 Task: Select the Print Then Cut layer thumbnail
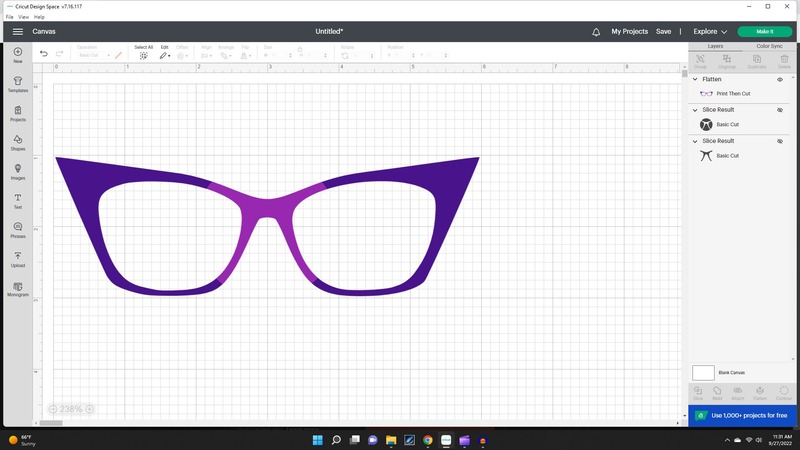pos(706,94)
